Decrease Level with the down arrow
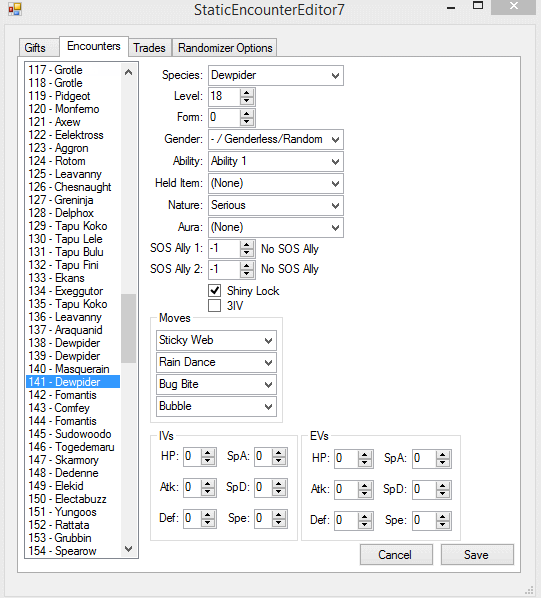The image size is (541, 598). coord(247,101)
